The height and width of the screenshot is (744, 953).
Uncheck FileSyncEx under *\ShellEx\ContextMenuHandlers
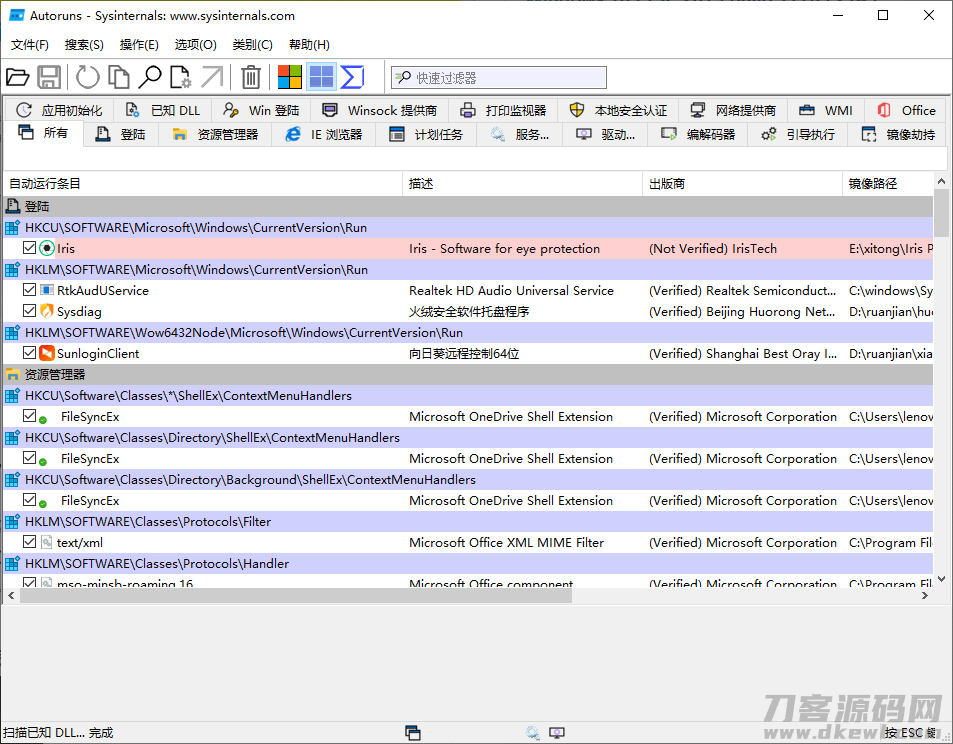(x=29, y=416)
